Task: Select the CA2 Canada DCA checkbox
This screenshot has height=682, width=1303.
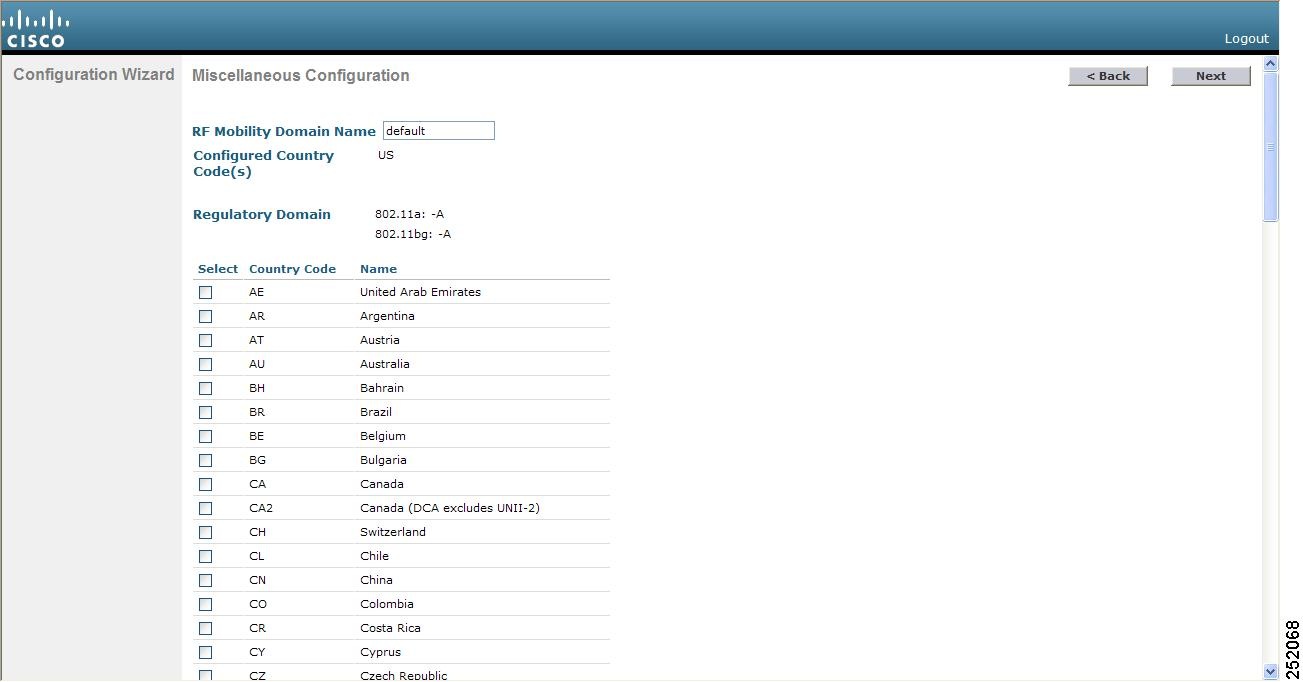Action: point(205,508)
